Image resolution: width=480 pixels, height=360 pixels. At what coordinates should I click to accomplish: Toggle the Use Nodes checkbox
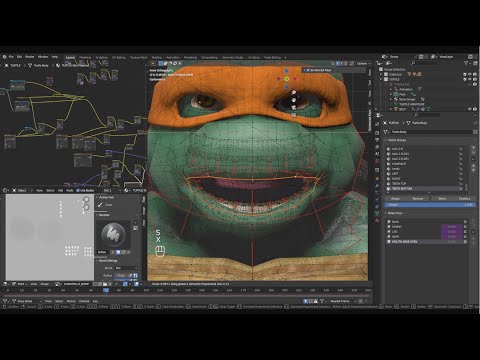coord(78,190)
